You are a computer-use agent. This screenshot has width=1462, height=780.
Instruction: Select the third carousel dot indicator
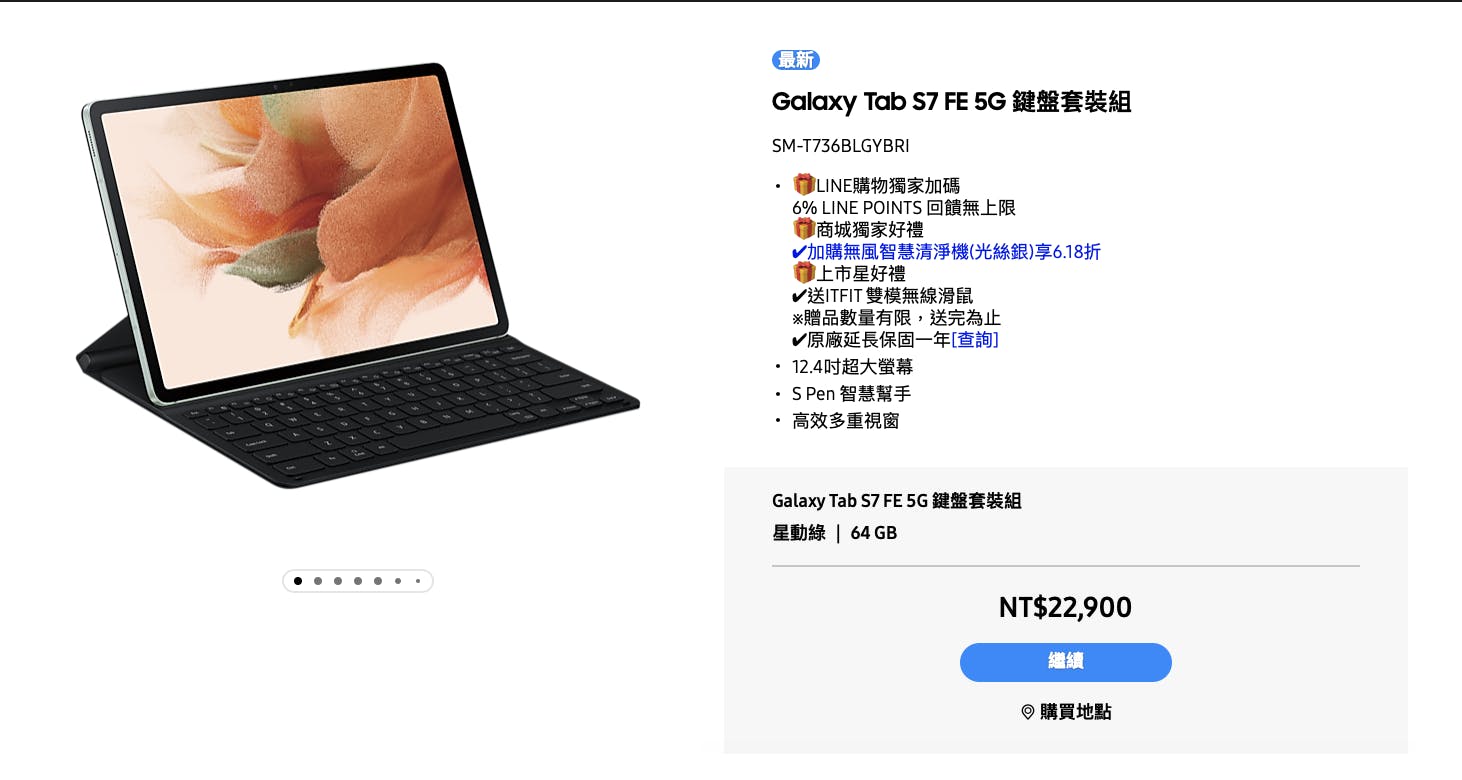[x=338, y=581]
